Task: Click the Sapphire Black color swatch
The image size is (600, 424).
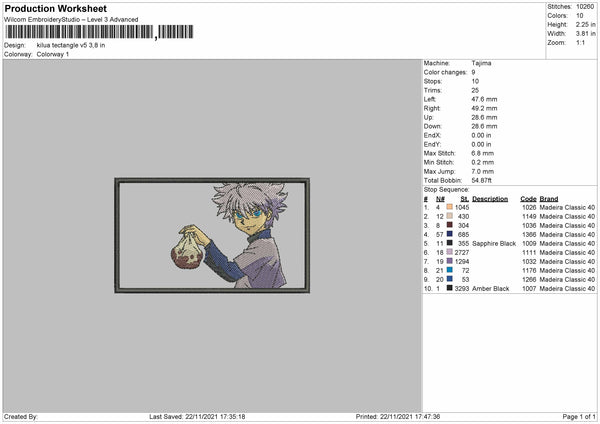Action: 450,243
